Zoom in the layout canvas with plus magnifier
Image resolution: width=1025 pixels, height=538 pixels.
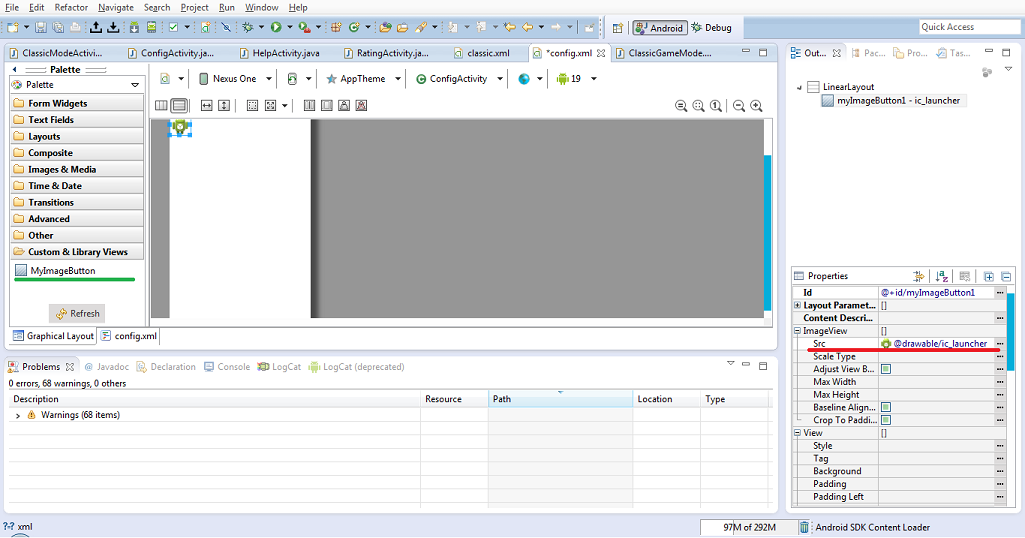(x=756, y=106)
